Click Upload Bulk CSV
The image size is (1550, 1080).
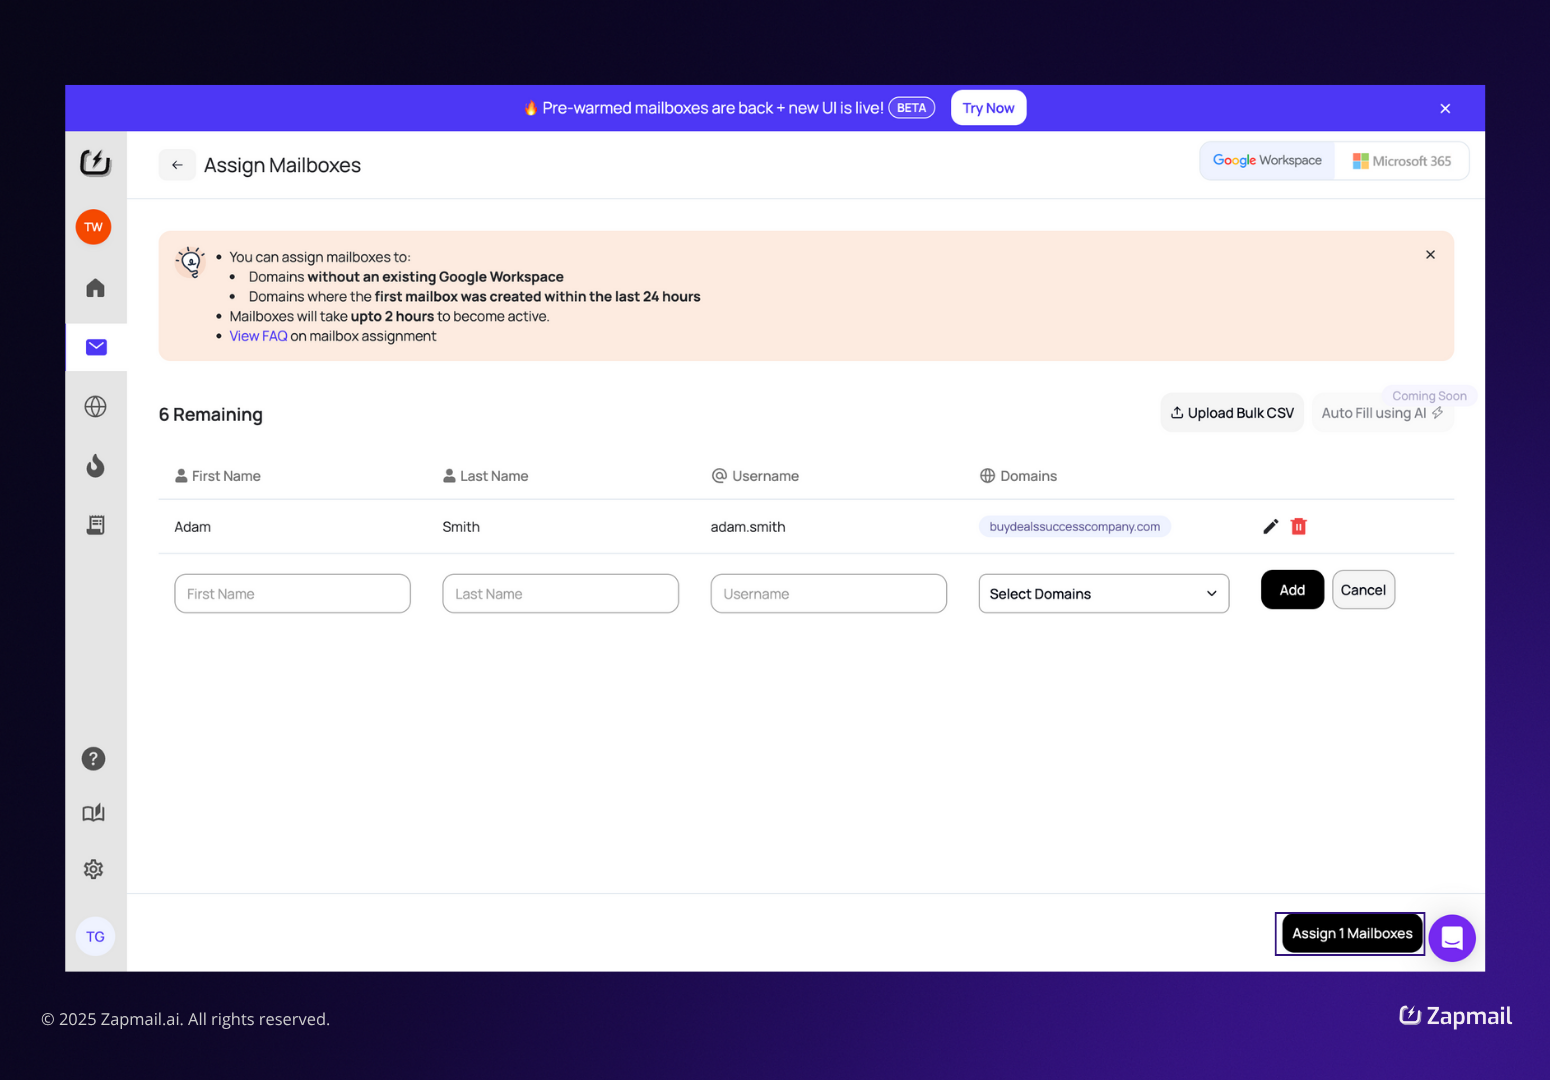click(x=1232, y=413)
